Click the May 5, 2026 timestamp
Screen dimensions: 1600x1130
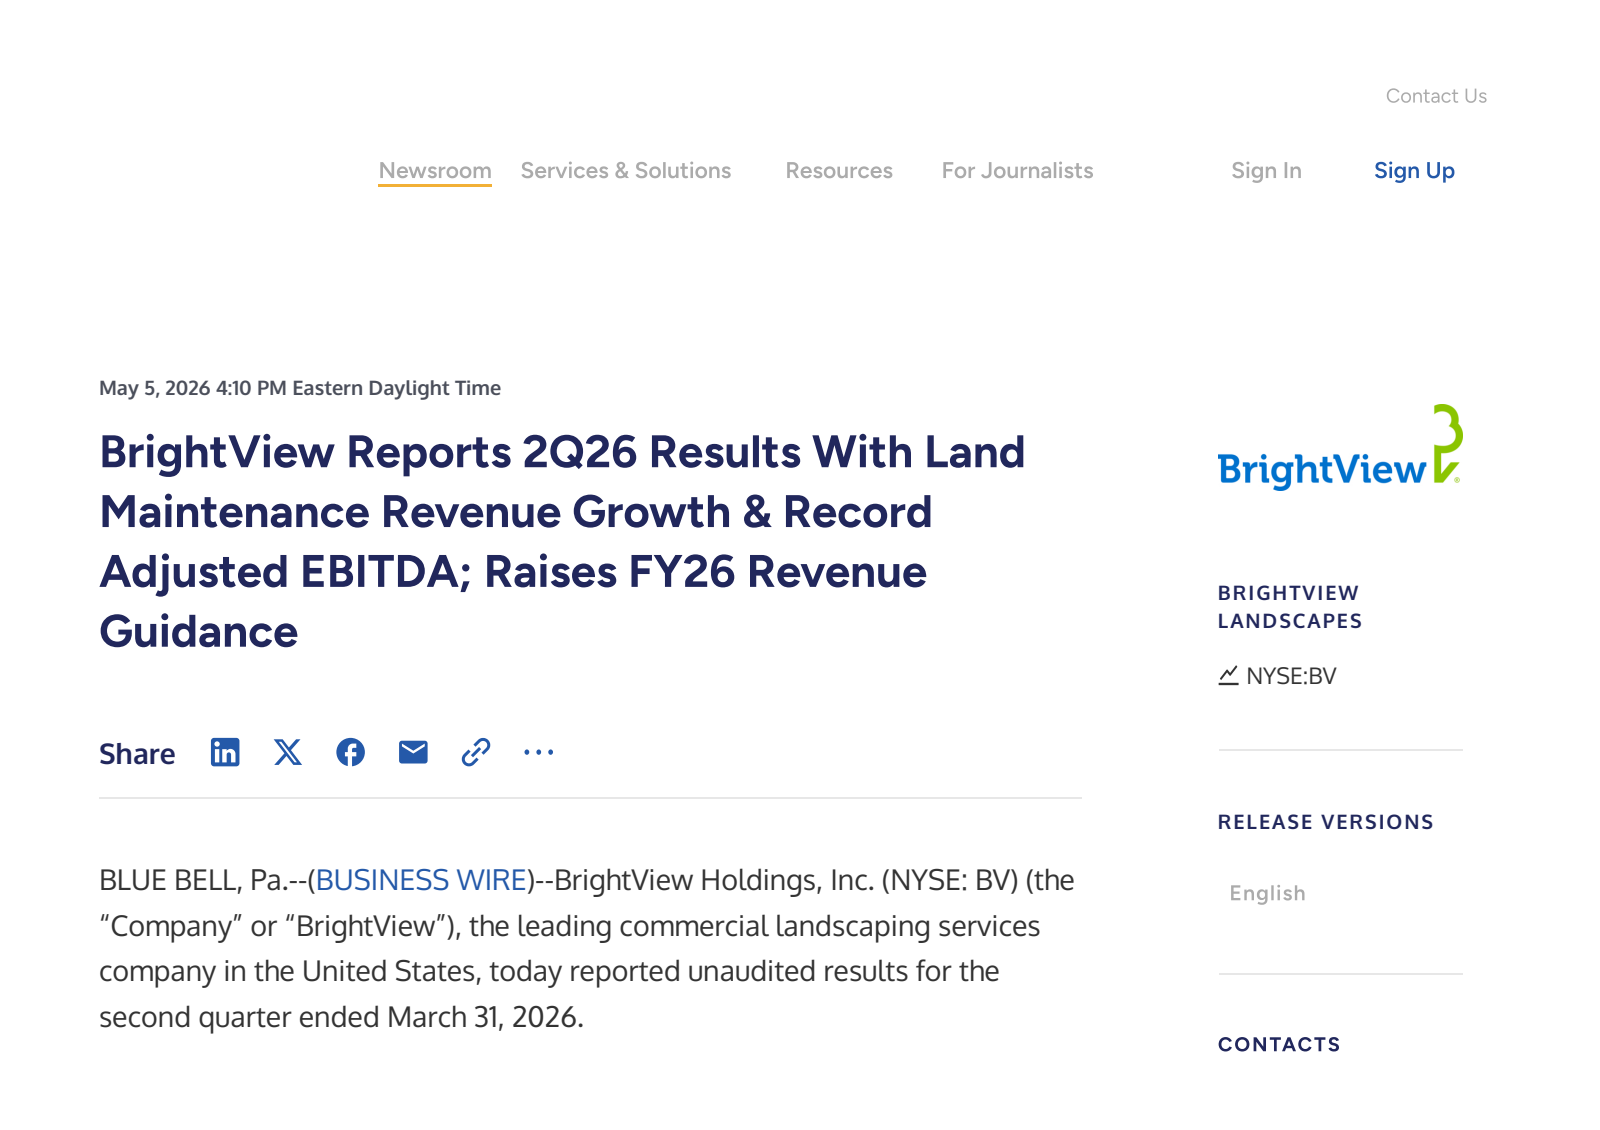(x=300, y=388)
